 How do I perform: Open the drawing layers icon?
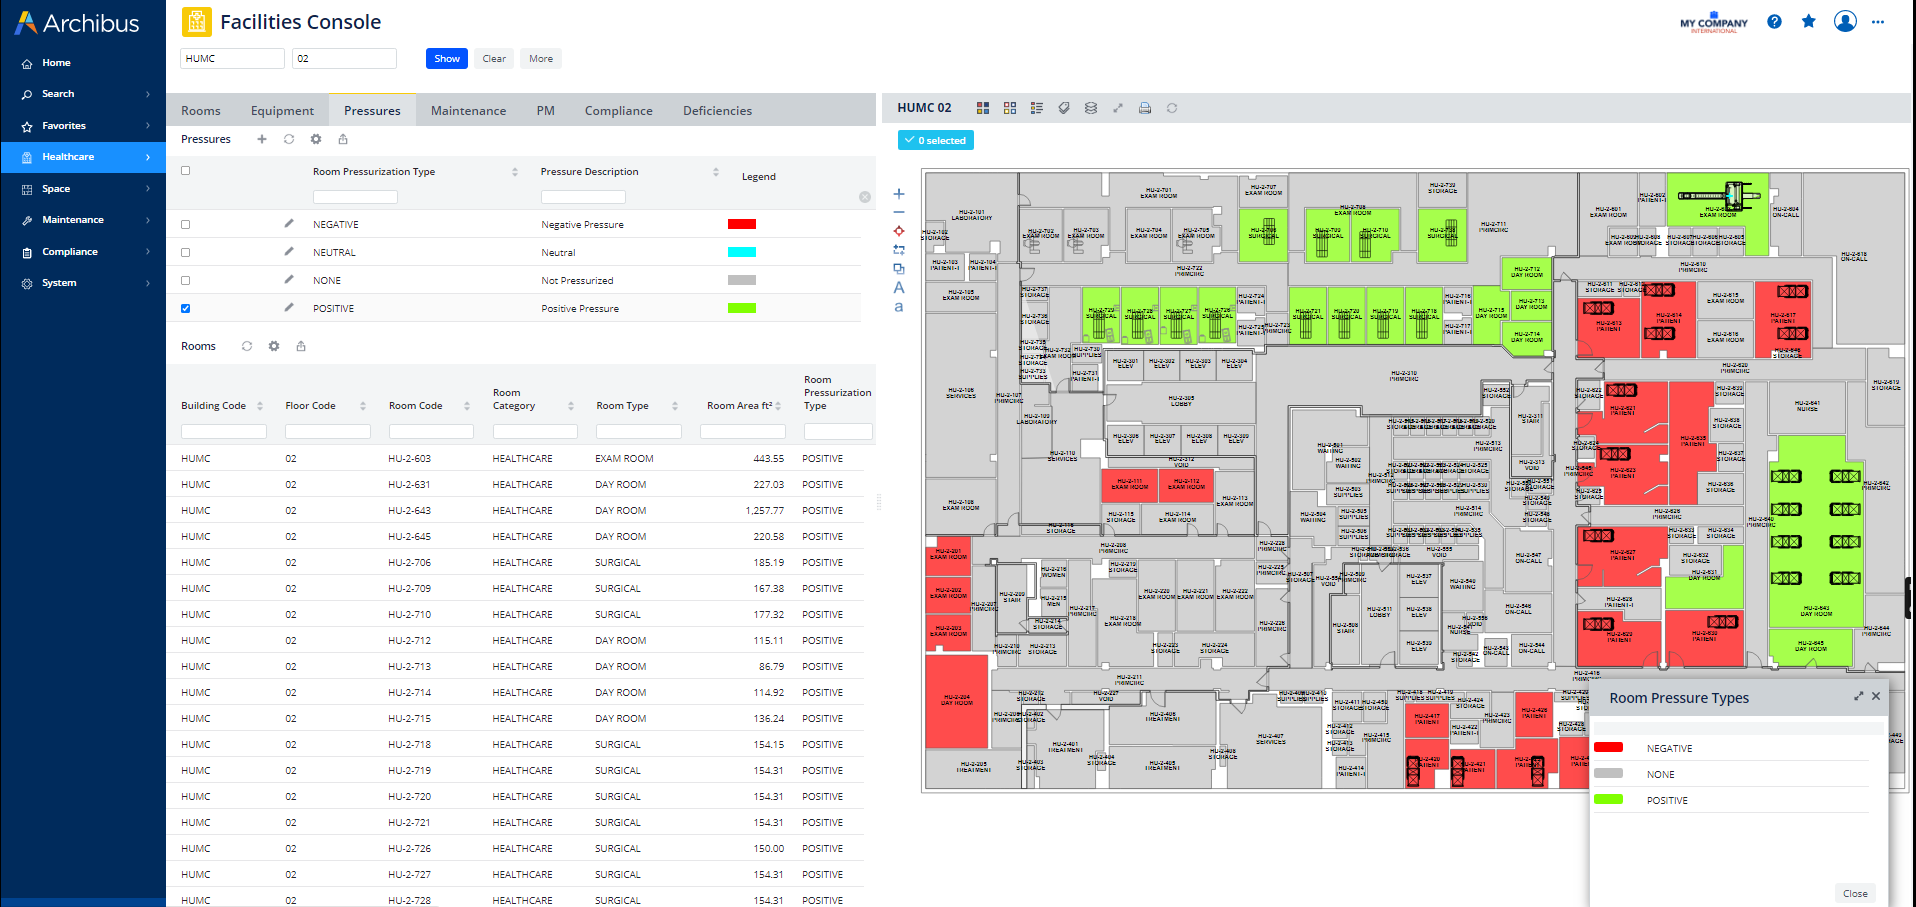pyautogui.click(x=1091, y=108)
